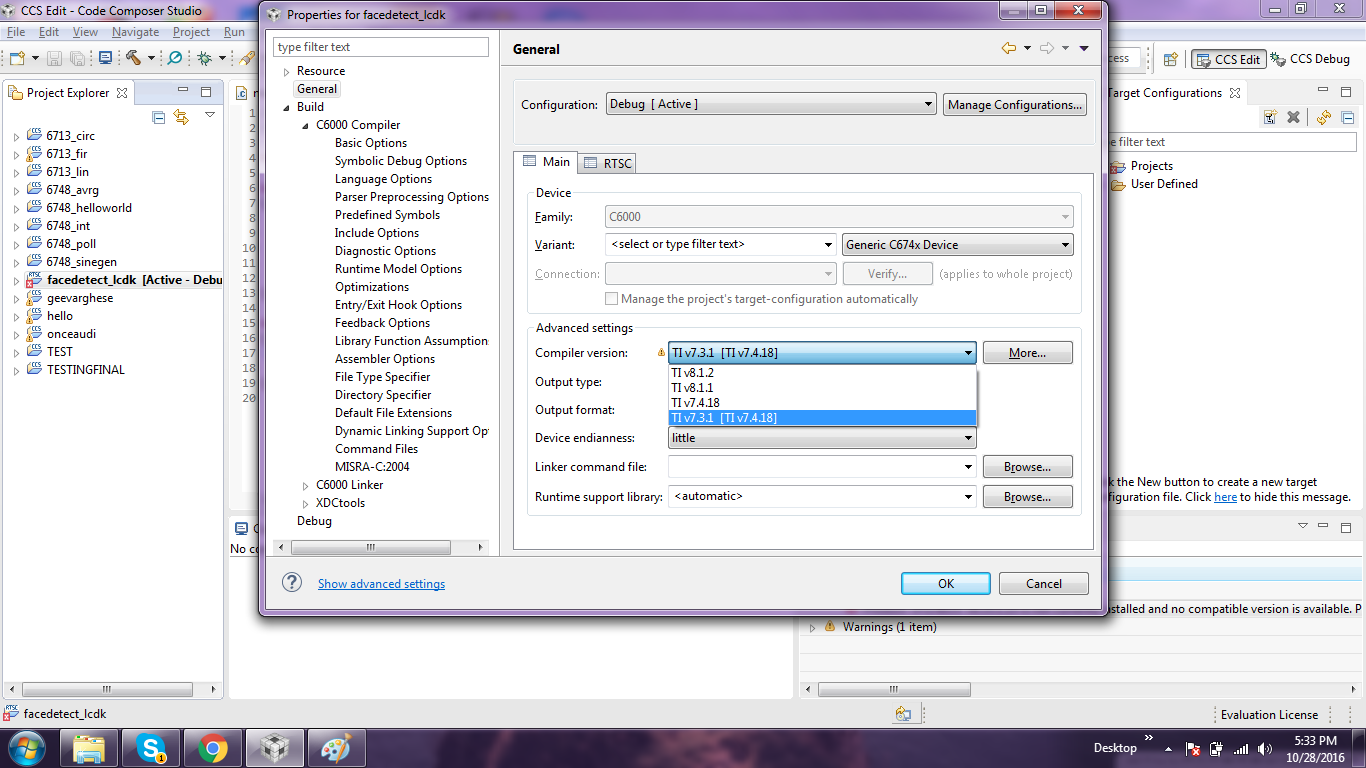Click Show advanced settings link
Image resolution: width=1366 pixels, height=768 pixels.
point(381,584)
